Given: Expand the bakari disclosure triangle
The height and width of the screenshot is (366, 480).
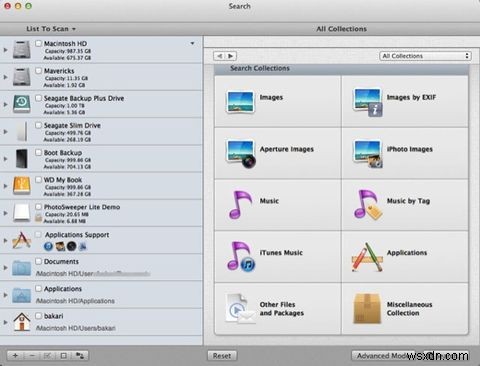Looking at the screenshot, I should coord(5,322).
